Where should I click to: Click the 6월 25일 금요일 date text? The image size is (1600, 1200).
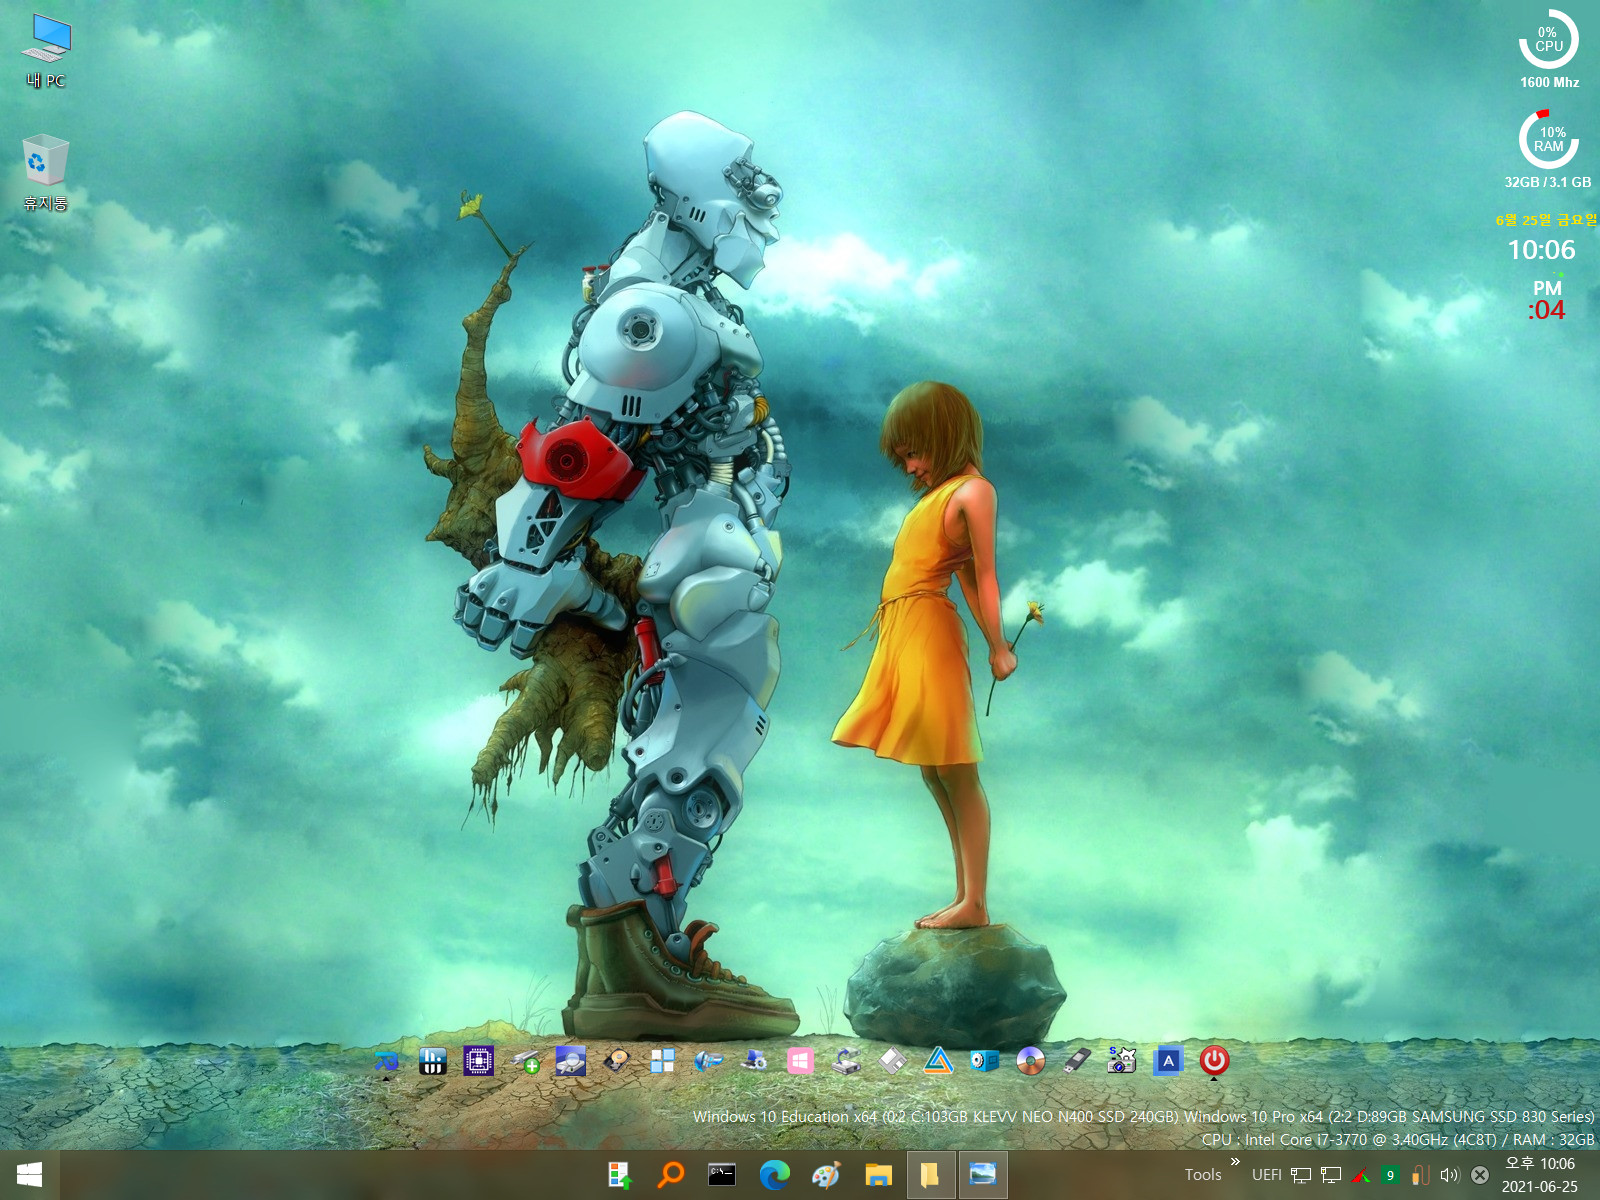pyautogui.click(x=1546, y=220)
